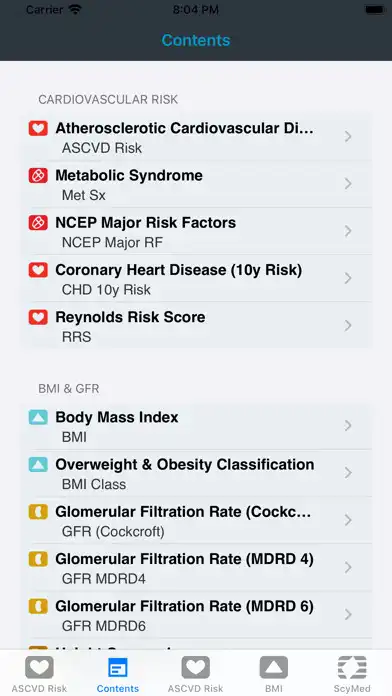Viewport: 392px width, 696px height.
Task: Tap the heart icon beside Atherosclerotic Cardiovascular Disease
Action: (38, 128)
